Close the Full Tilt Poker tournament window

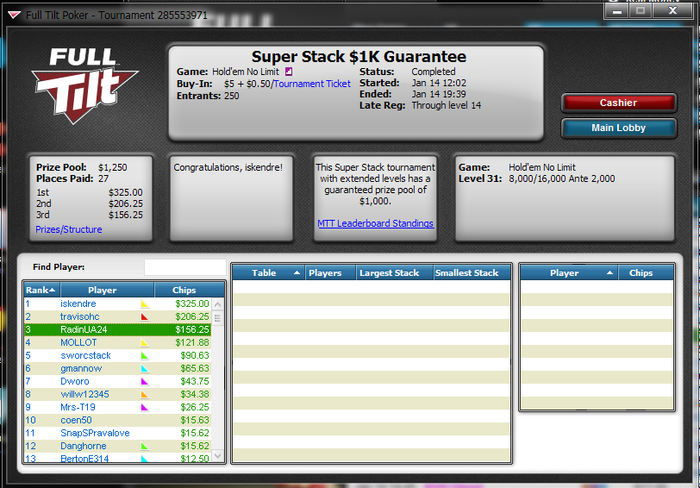pyautogui.click(x=672, y=11)
